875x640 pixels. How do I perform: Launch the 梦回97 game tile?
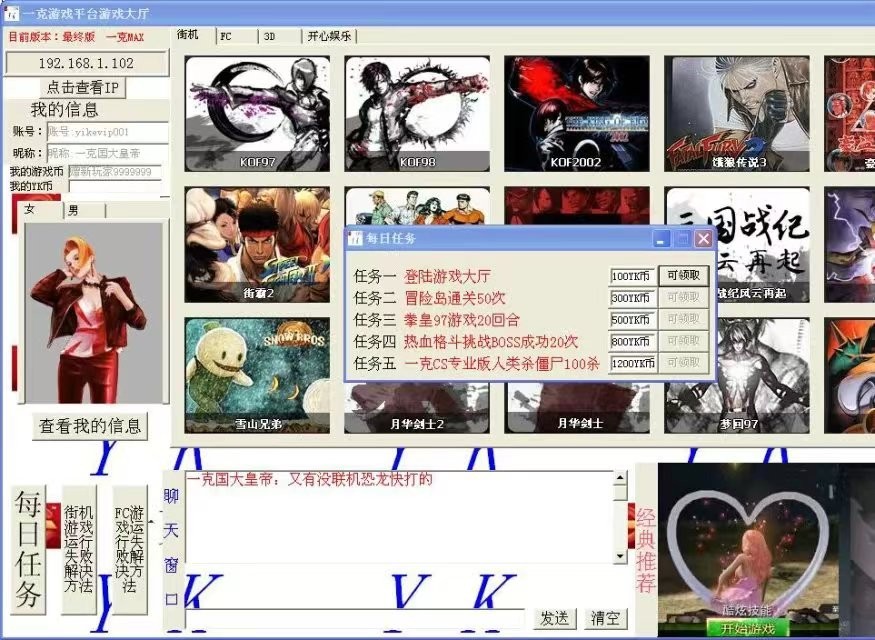(x=737, y=376)
